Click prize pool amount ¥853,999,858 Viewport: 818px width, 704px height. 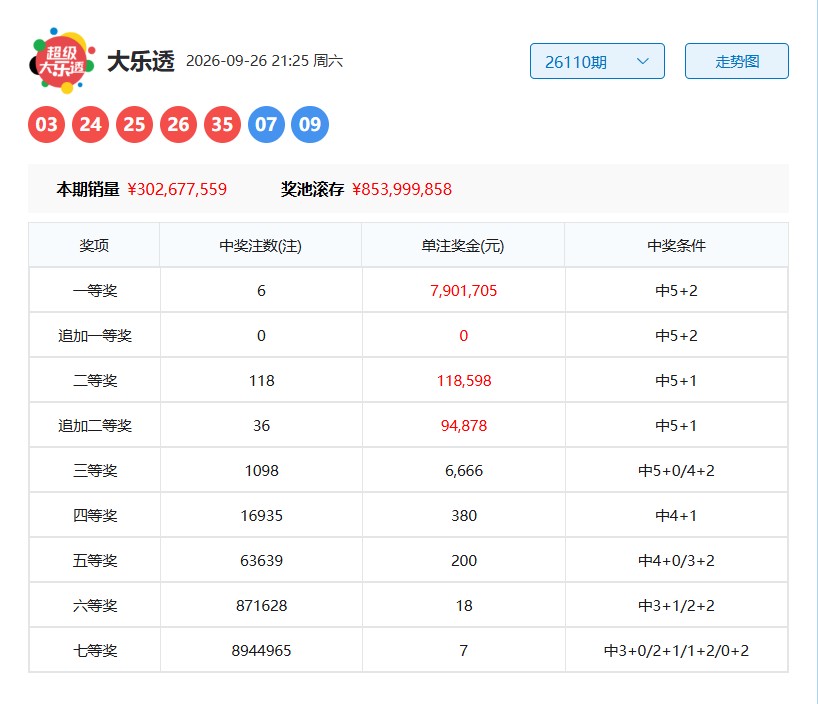pos(402,189)
